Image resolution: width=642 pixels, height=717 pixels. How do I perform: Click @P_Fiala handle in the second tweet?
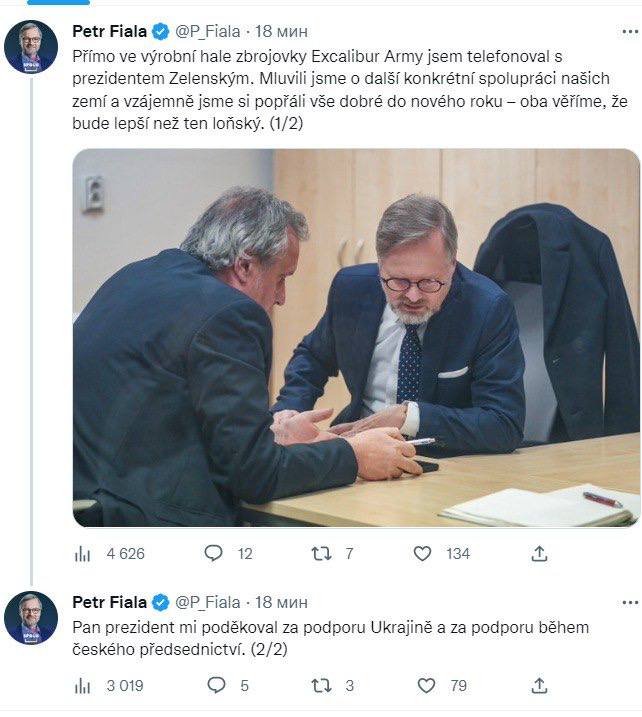coord(208,601)
